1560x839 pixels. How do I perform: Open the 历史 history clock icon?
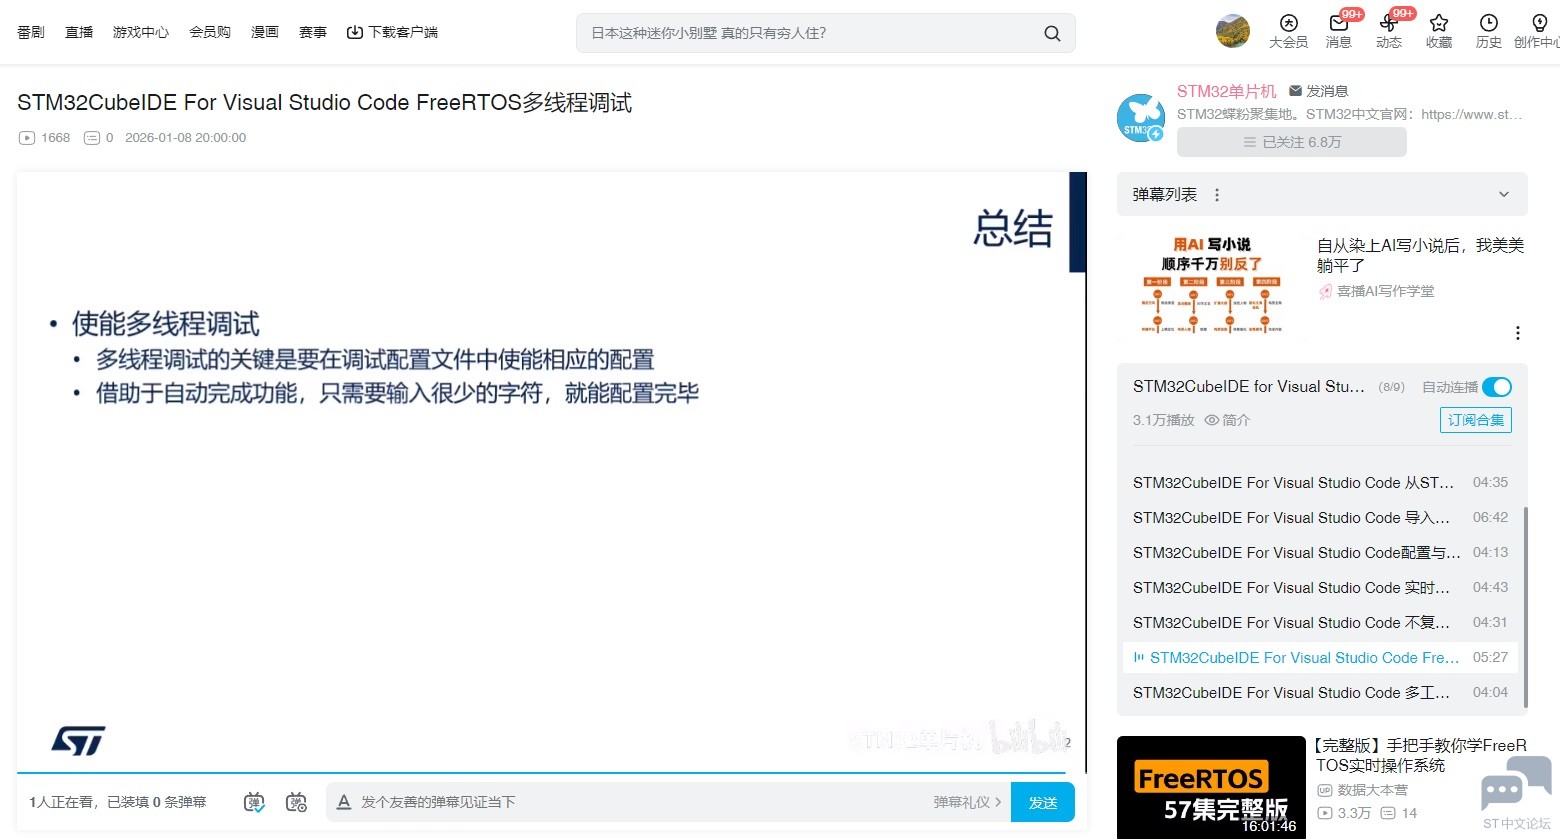(x=1488, y=24)
